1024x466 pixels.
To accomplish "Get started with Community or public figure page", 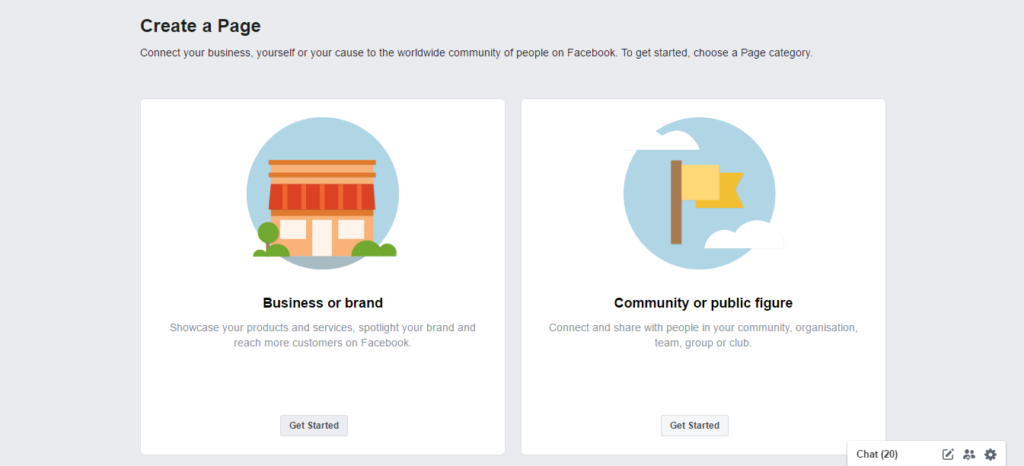I will coord(695,426).
